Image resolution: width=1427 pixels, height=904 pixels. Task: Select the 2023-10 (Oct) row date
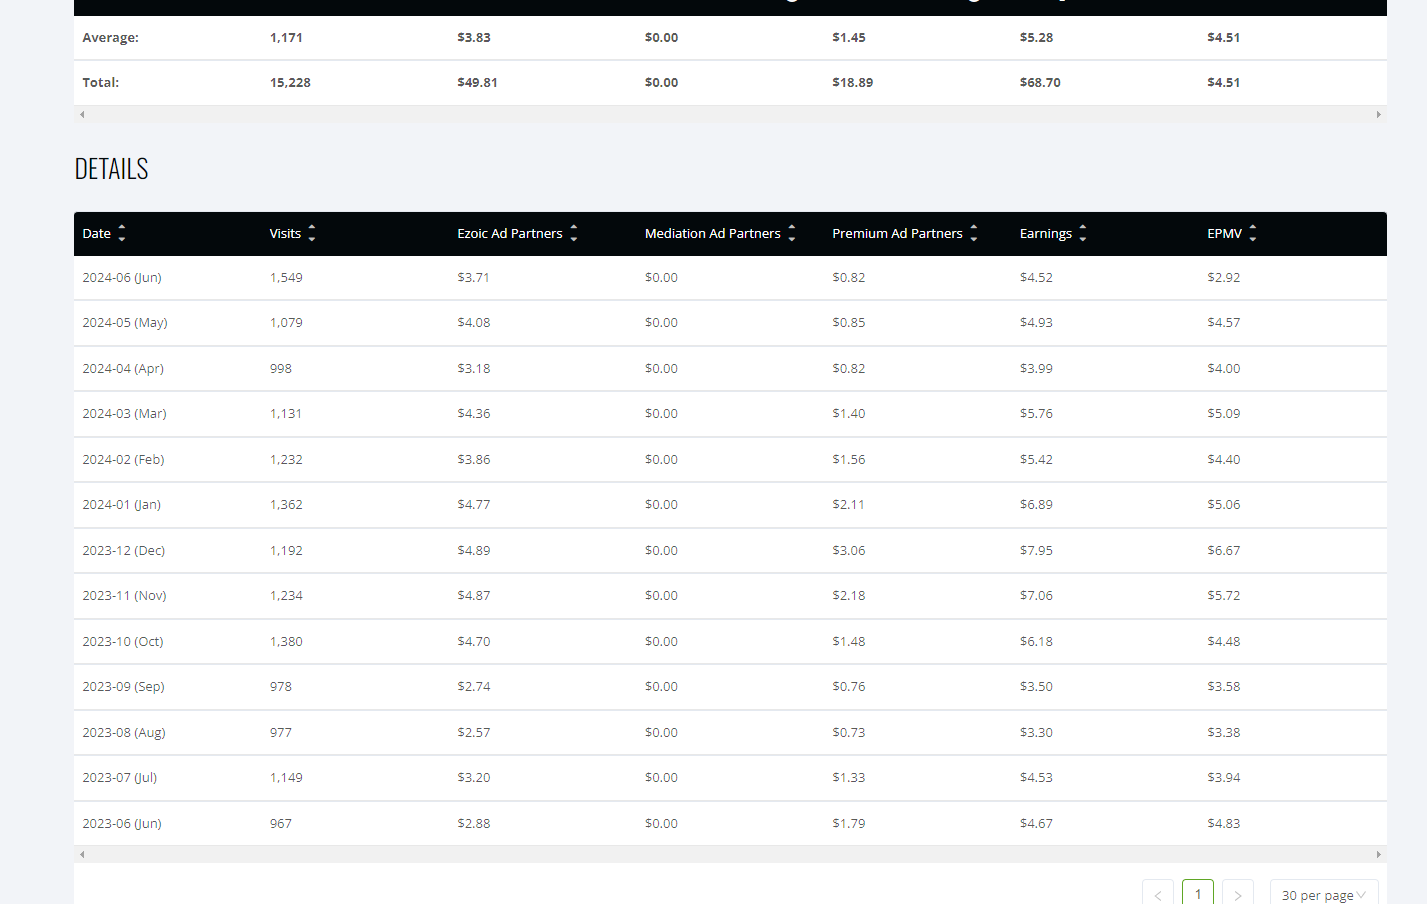tap(123, 642)
